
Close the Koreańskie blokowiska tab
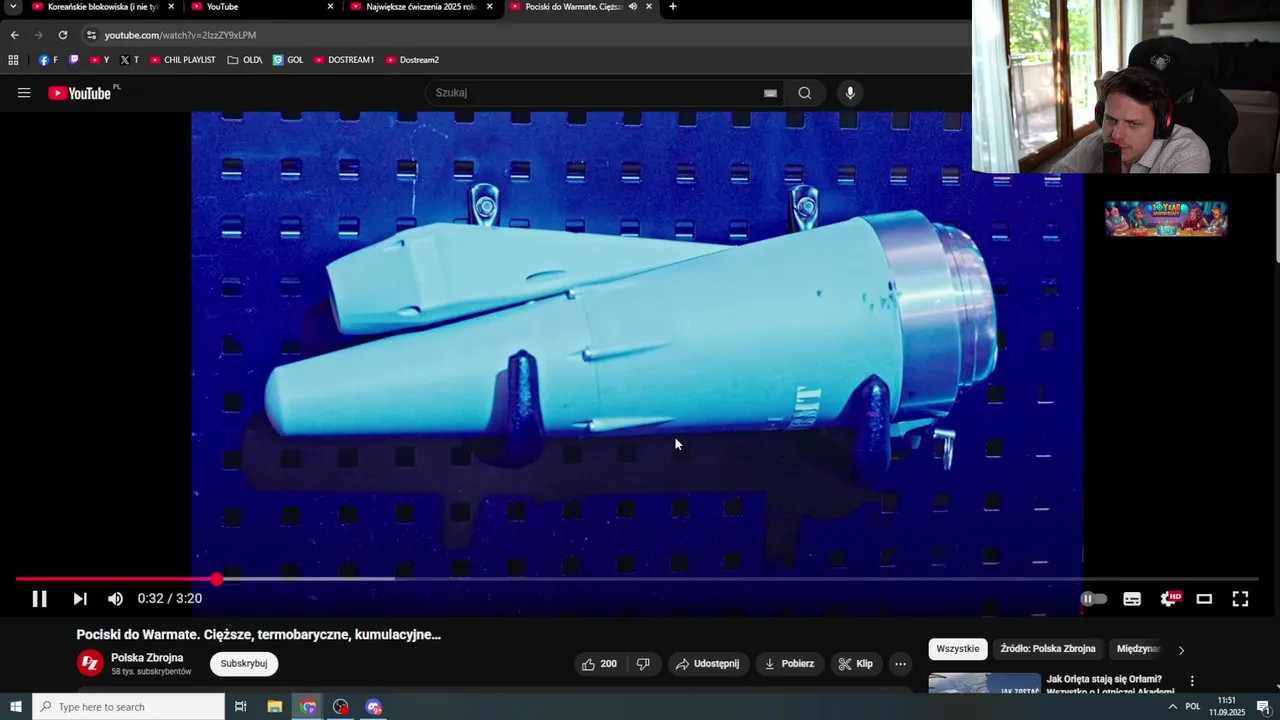click(171, 7)
